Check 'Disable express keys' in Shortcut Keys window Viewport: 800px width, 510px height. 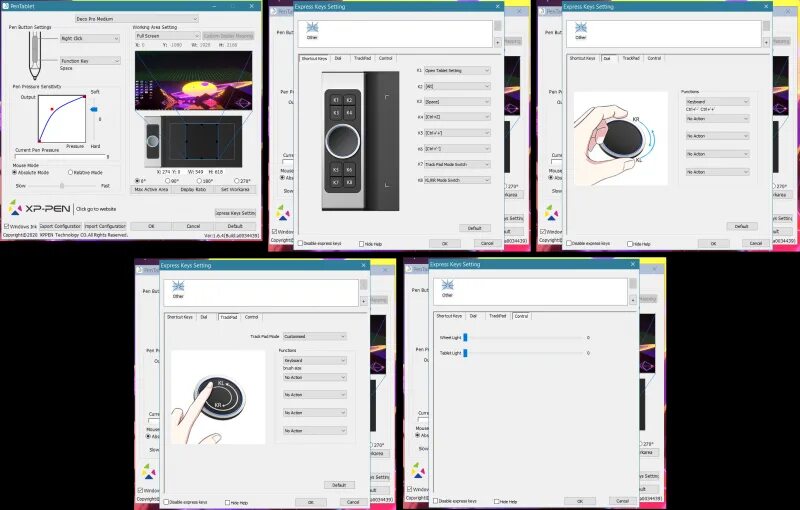click(x=301, y=243)
